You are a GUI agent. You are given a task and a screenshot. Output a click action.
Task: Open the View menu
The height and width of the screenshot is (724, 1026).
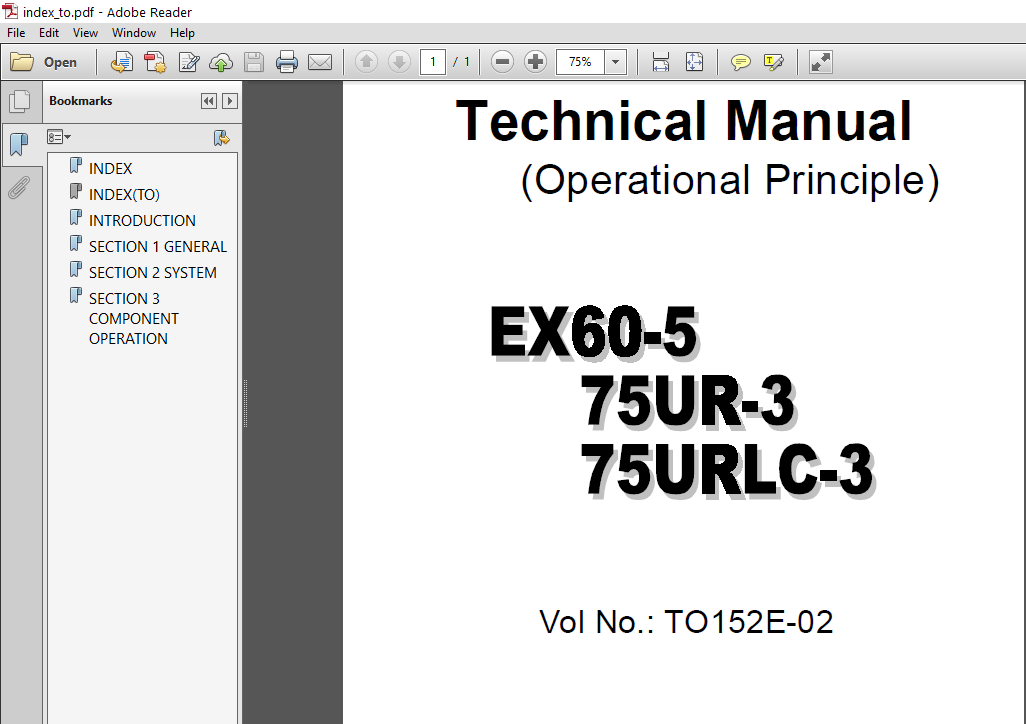point(85,33)
